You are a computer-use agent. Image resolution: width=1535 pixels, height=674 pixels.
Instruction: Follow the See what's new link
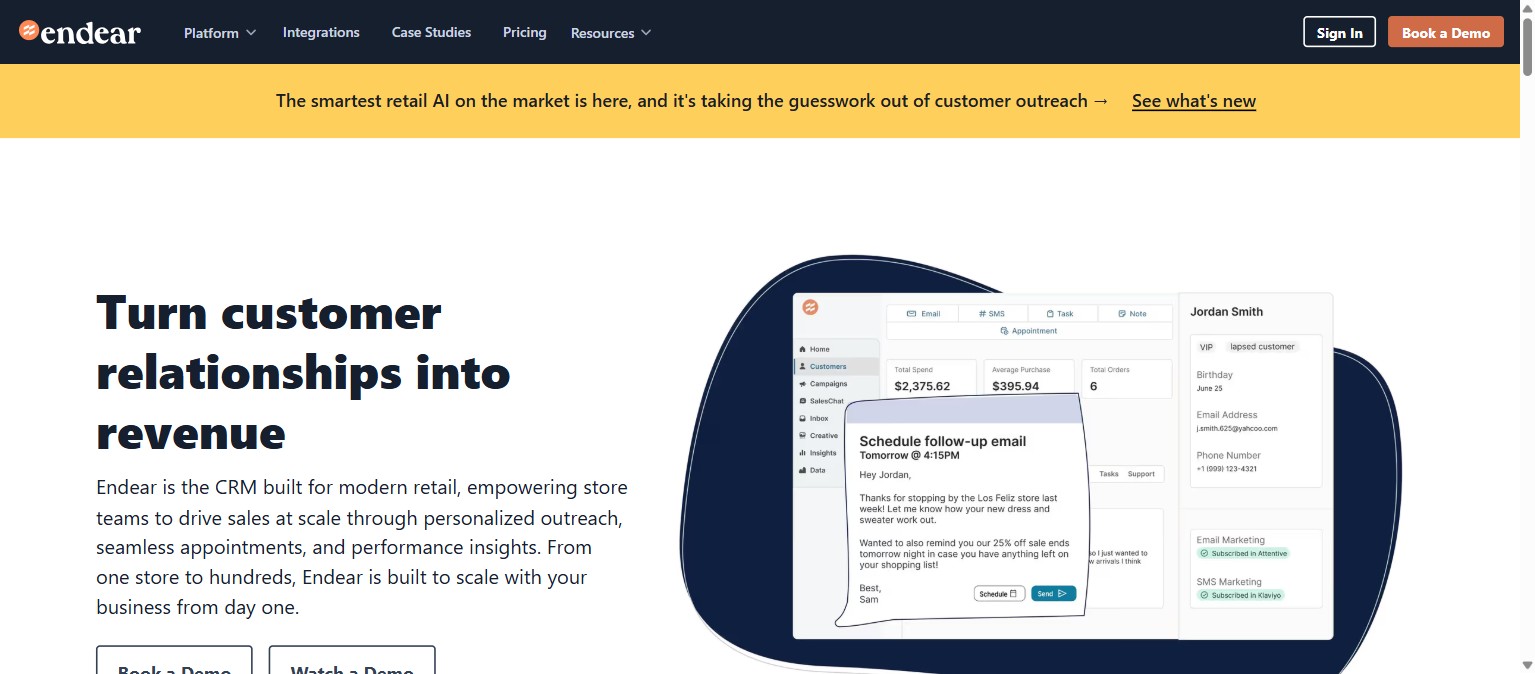point(1193,101)
